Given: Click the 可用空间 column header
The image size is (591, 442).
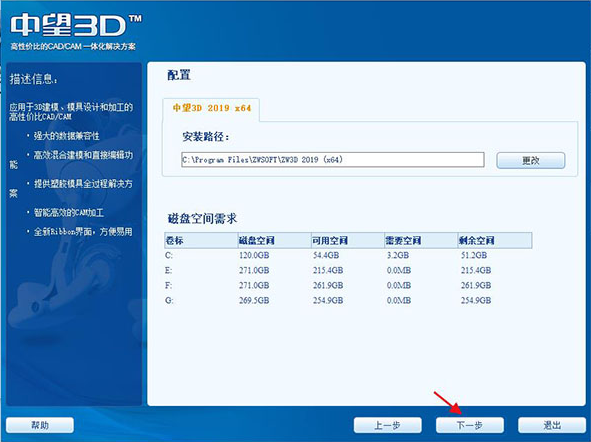Looking at the screenshot, I should 348,240.
